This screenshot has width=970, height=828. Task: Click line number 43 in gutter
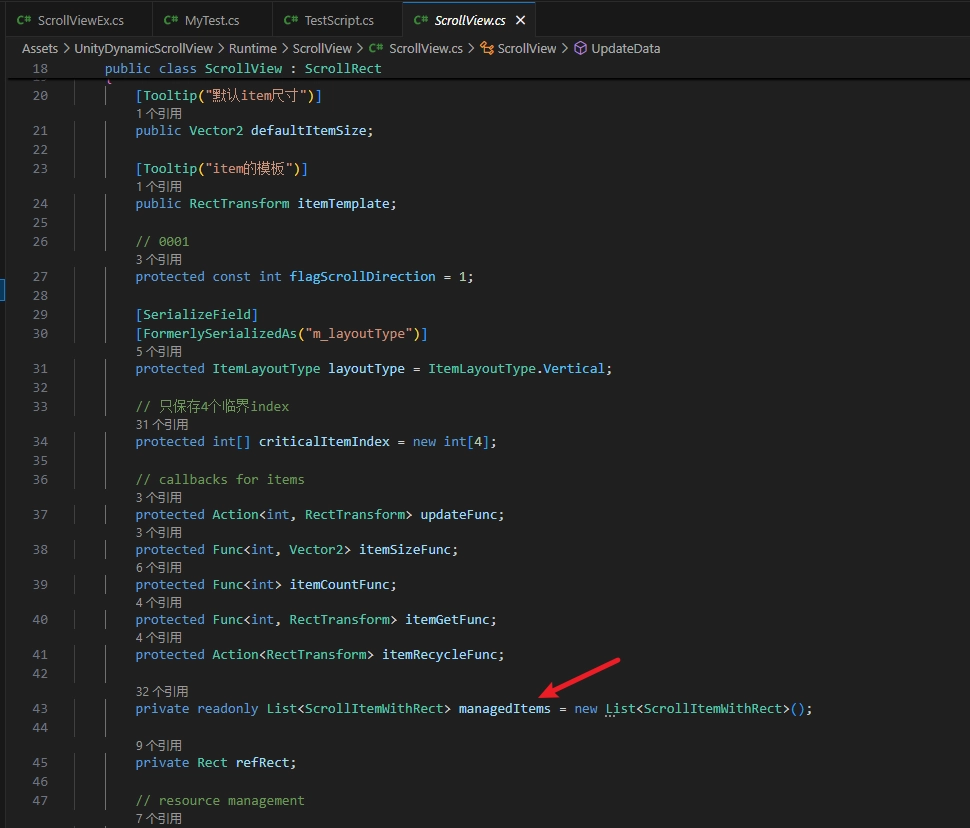(40, 709)
